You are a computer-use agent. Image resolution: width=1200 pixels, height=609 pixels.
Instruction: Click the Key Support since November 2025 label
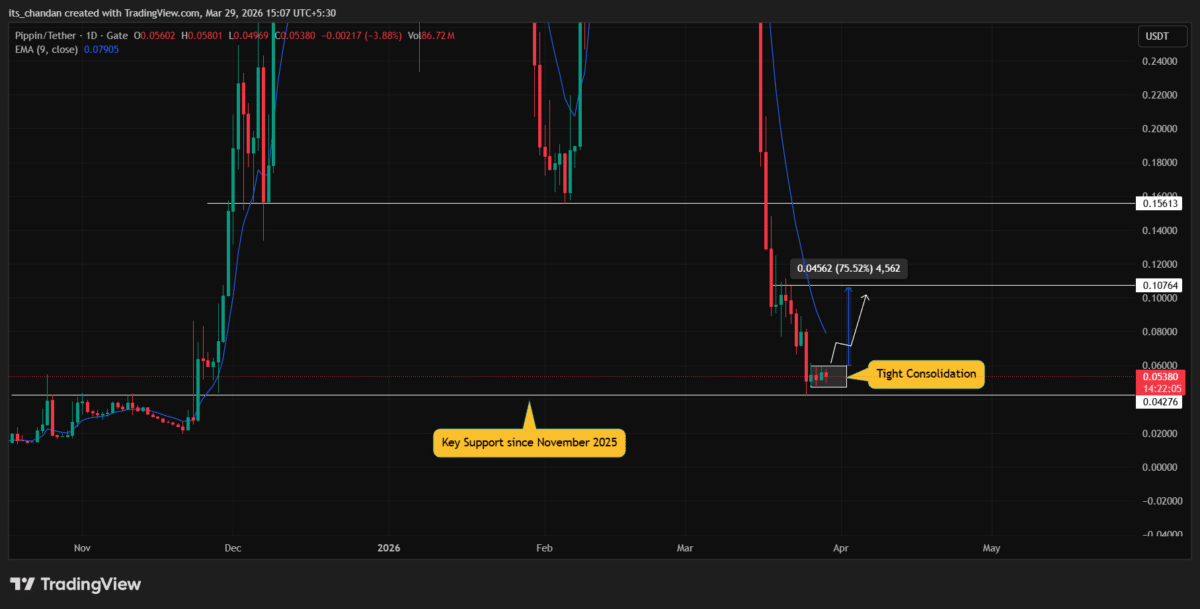[x=529, y=442]
